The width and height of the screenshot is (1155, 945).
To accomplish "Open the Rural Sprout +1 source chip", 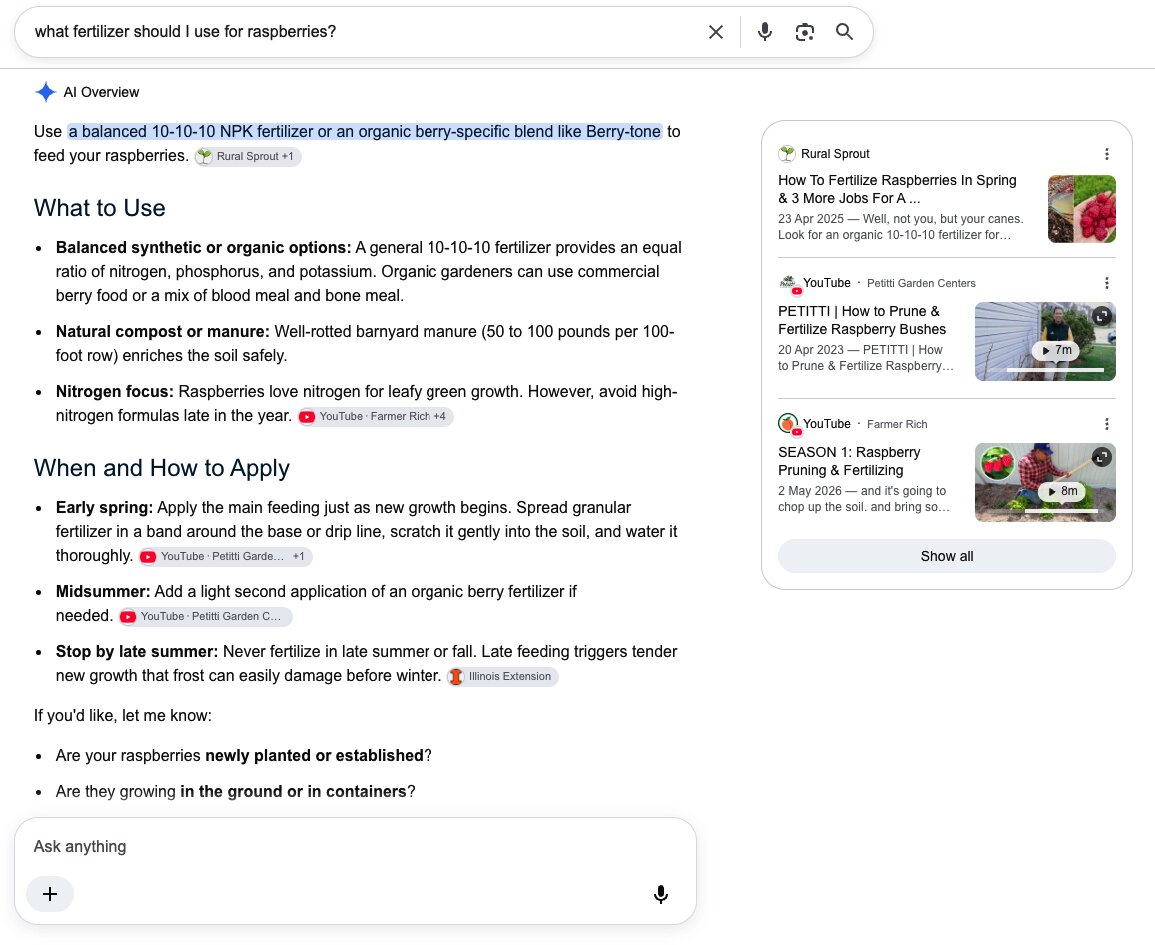I will pos(248,156).
